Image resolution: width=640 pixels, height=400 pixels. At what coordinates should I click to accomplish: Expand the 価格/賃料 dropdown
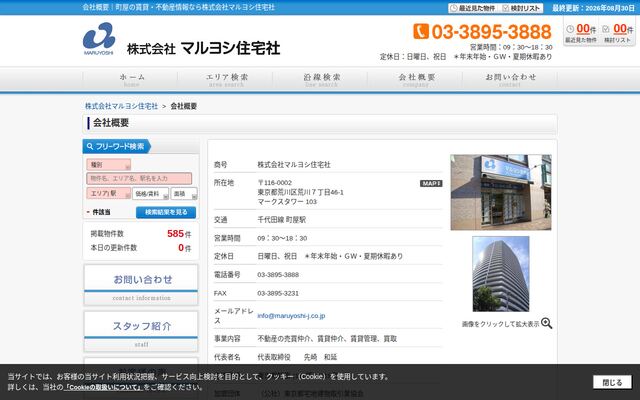tap(151, 194)
